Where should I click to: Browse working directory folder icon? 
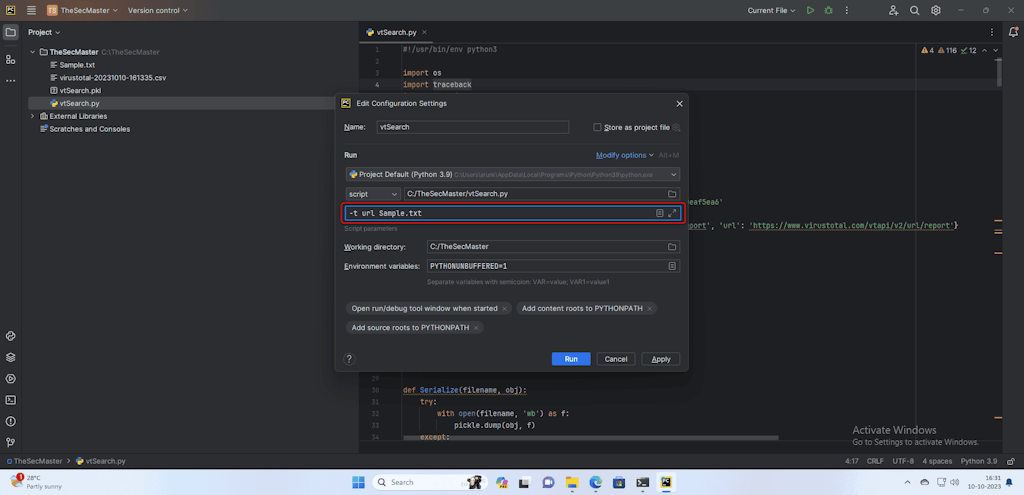[672, 247]
